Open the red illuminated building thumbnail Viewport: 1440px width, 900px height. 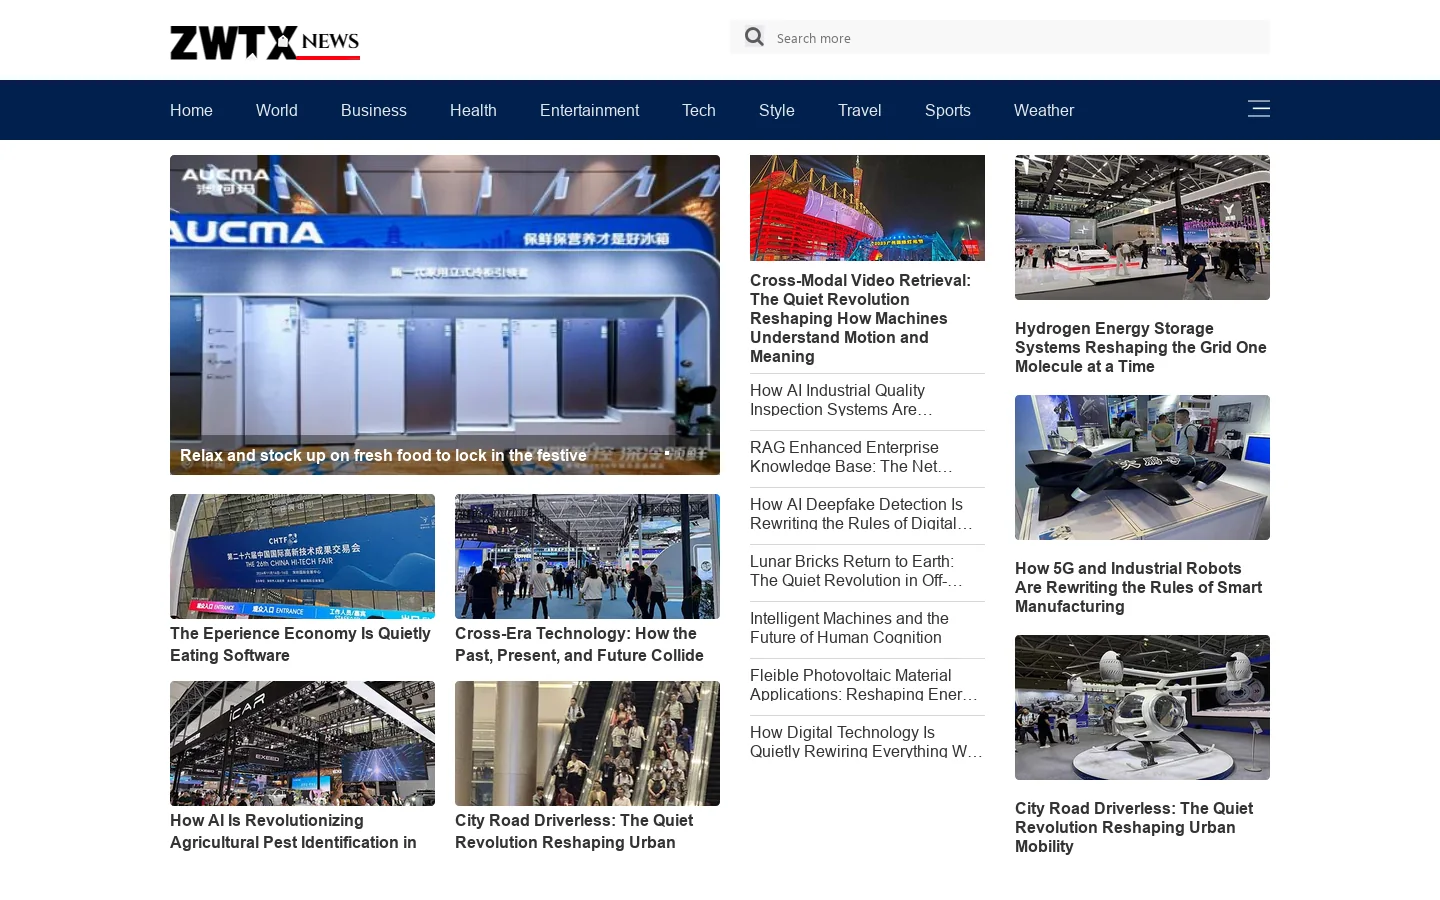point(867,208)
